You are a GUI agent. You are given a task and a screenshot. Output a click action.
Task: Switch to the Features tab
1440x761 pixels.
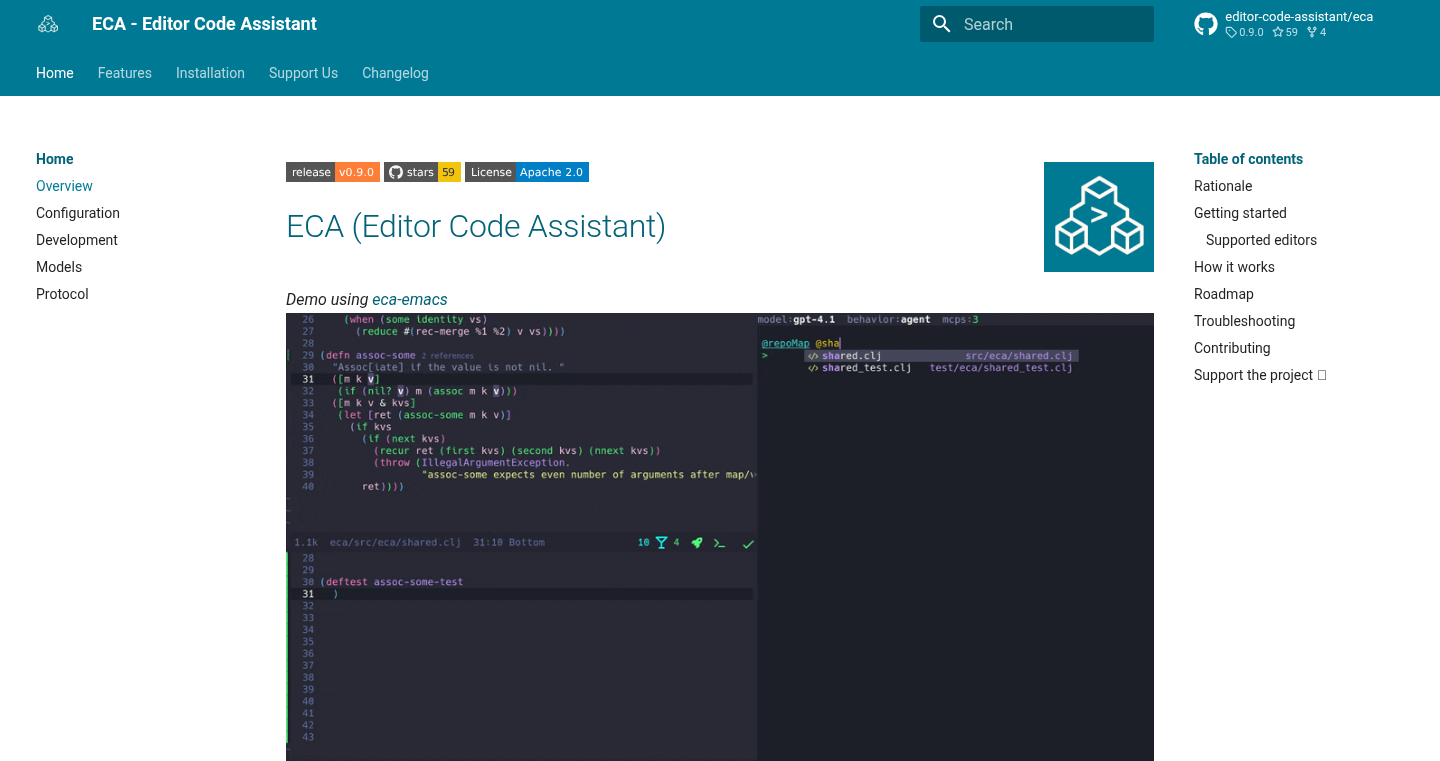pyautogui.click(x=125, y=73)
